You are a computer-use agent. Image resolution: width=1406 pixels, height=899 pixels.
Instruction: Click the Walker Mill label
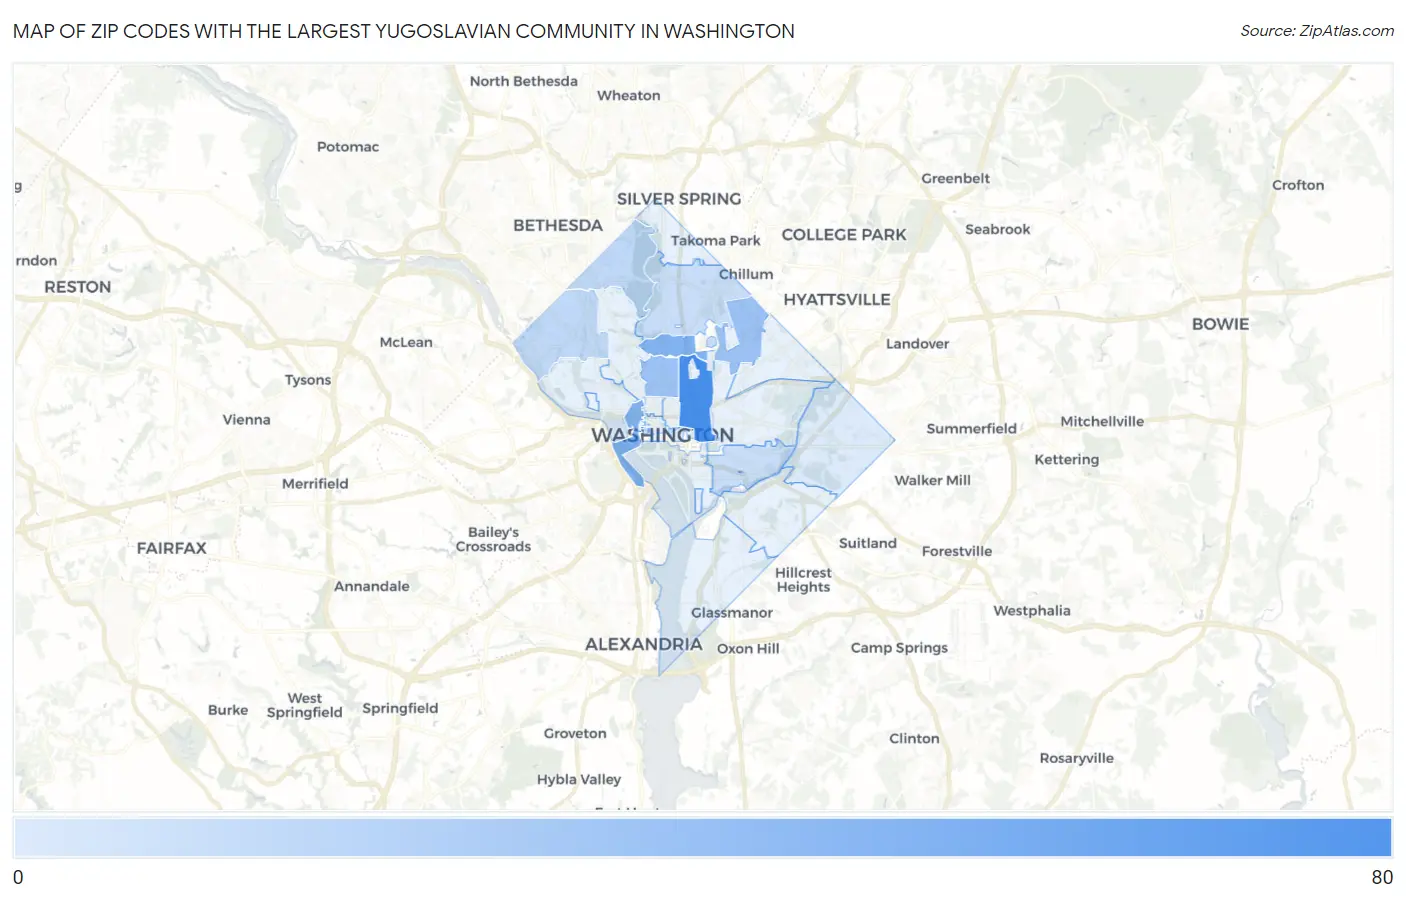tap(933, 481)
